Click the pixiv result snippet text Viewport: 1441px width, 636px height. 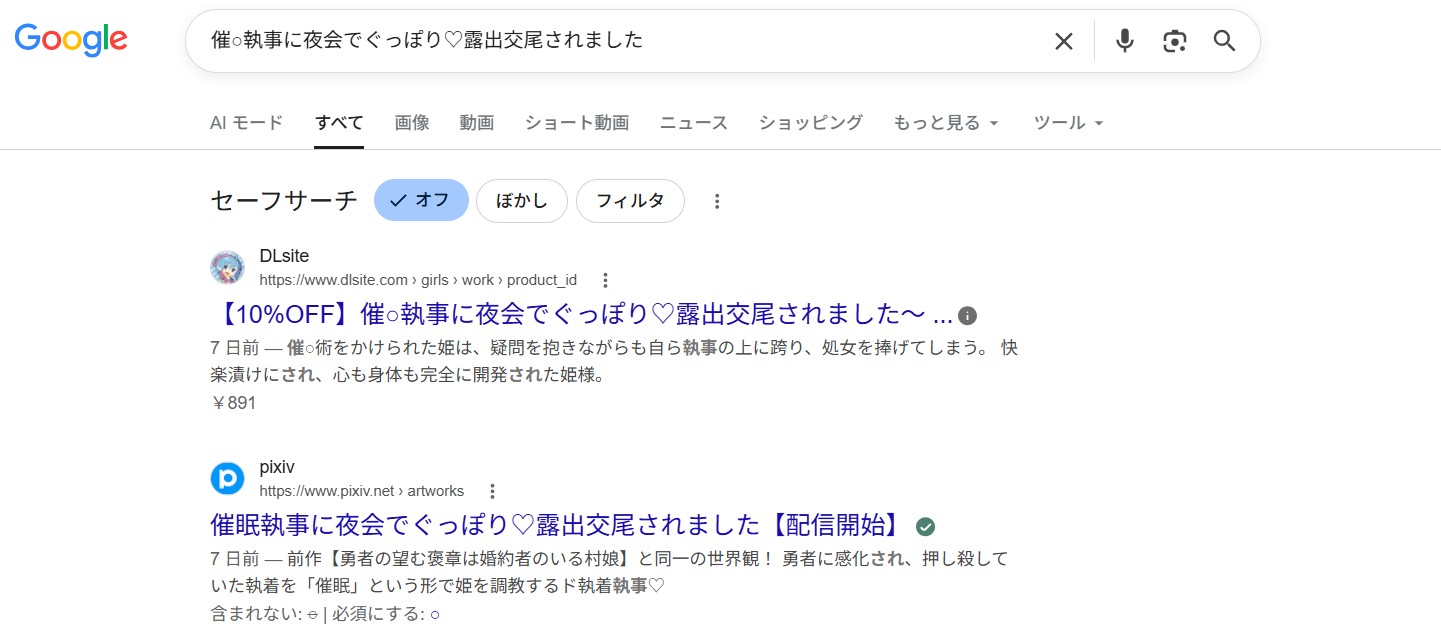pyautogui.click(x=610, y=572)
